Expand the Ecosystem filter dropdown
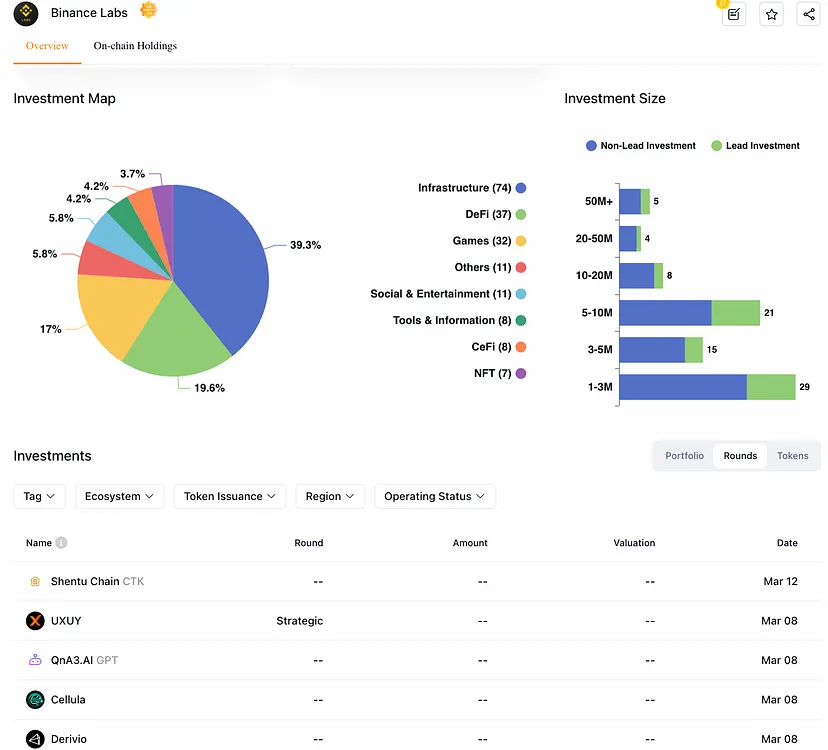The width and height of the screenshot is (828, 750). pos(119,496)
